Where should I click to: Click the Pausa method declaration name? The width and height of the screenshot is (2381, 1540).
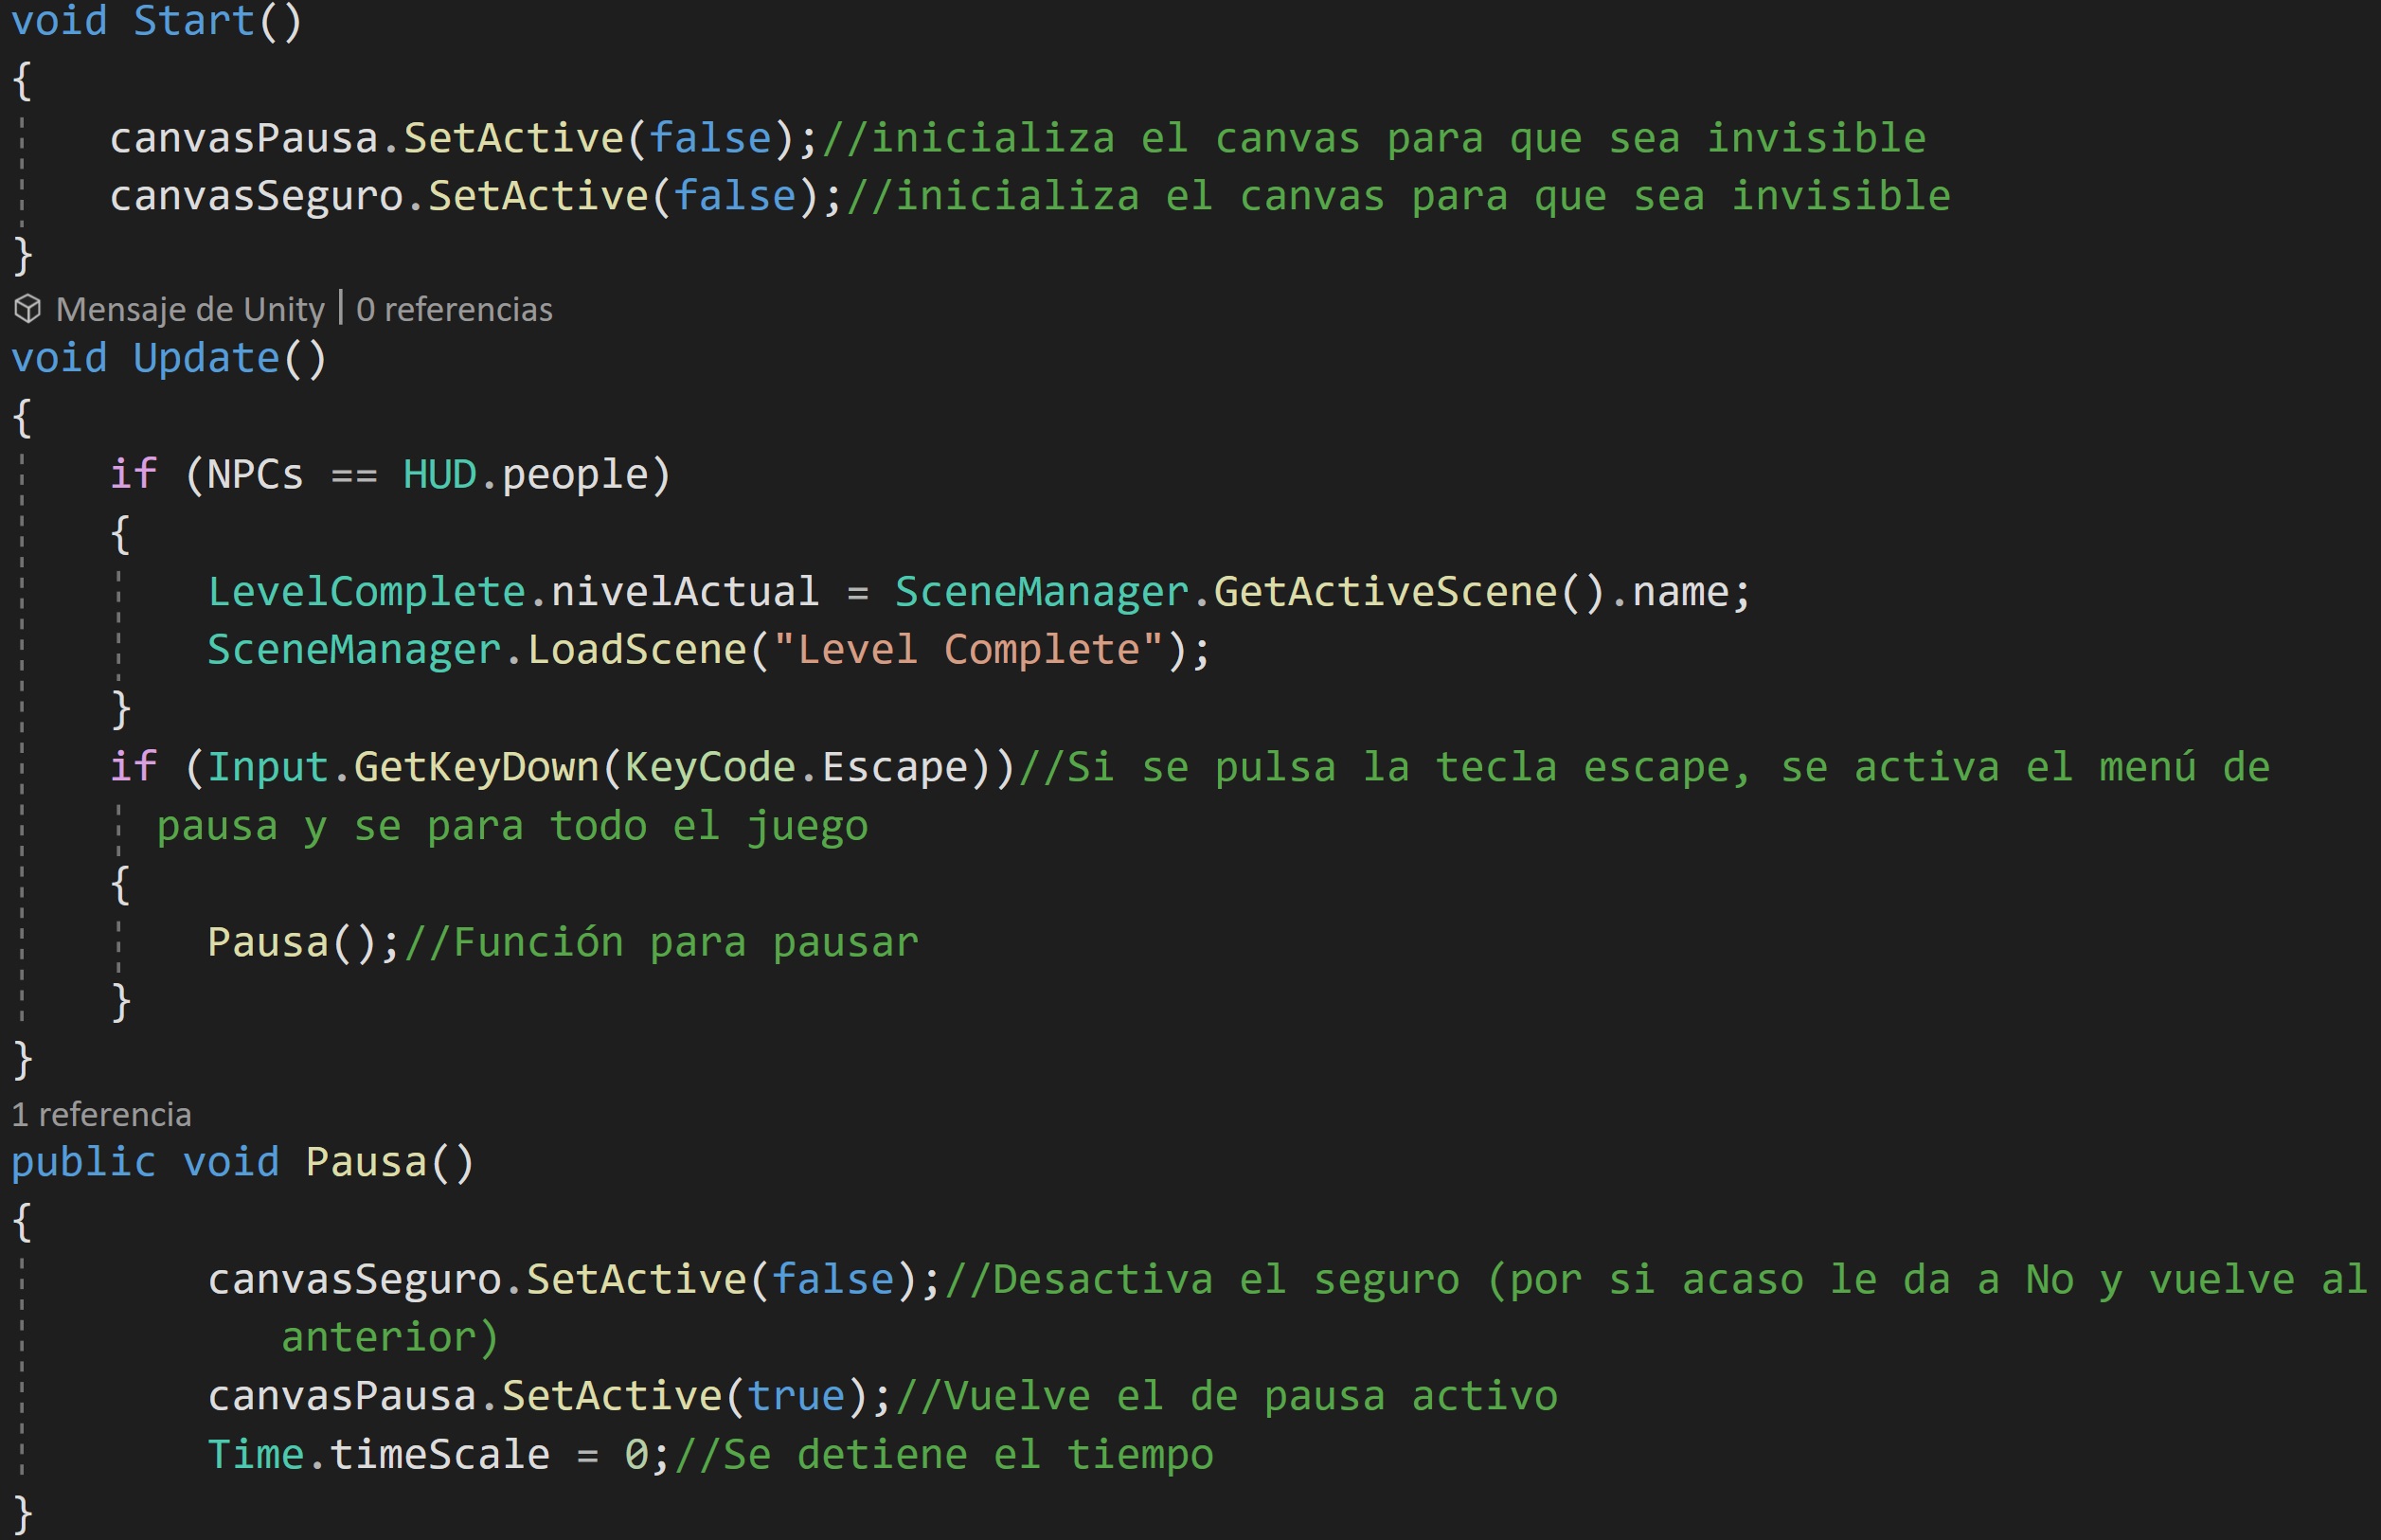366,1163
